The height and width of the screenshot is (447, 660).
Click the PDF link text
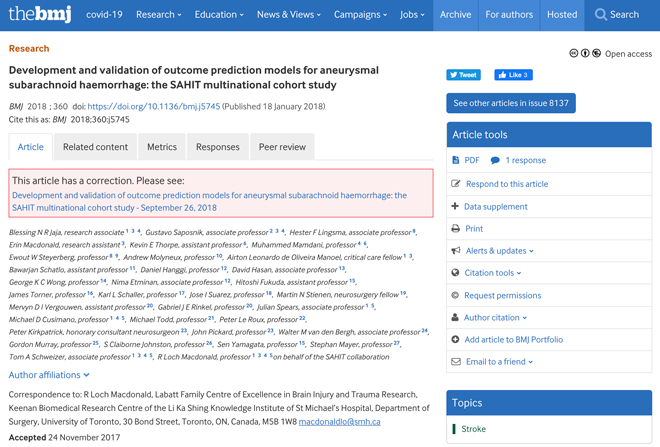471,160
